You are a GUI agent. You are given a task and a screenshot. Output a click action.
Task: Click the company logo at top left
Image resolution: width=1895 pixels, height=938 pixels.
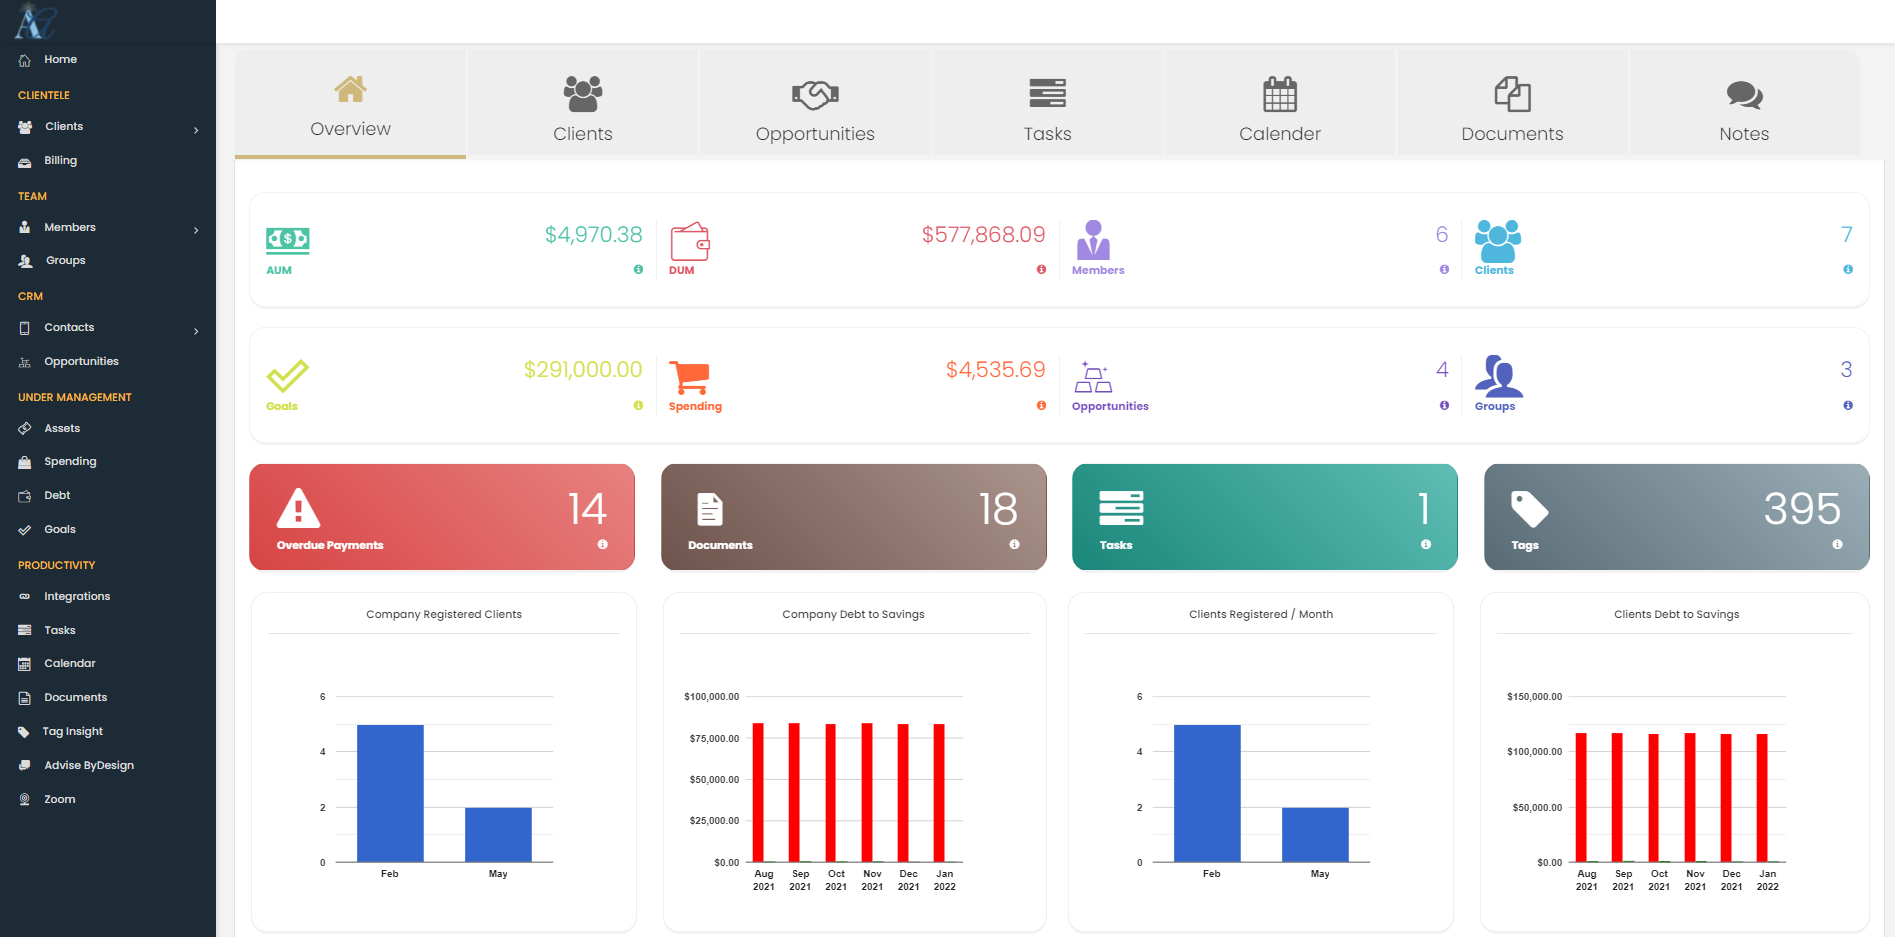(x=35, y=21)
